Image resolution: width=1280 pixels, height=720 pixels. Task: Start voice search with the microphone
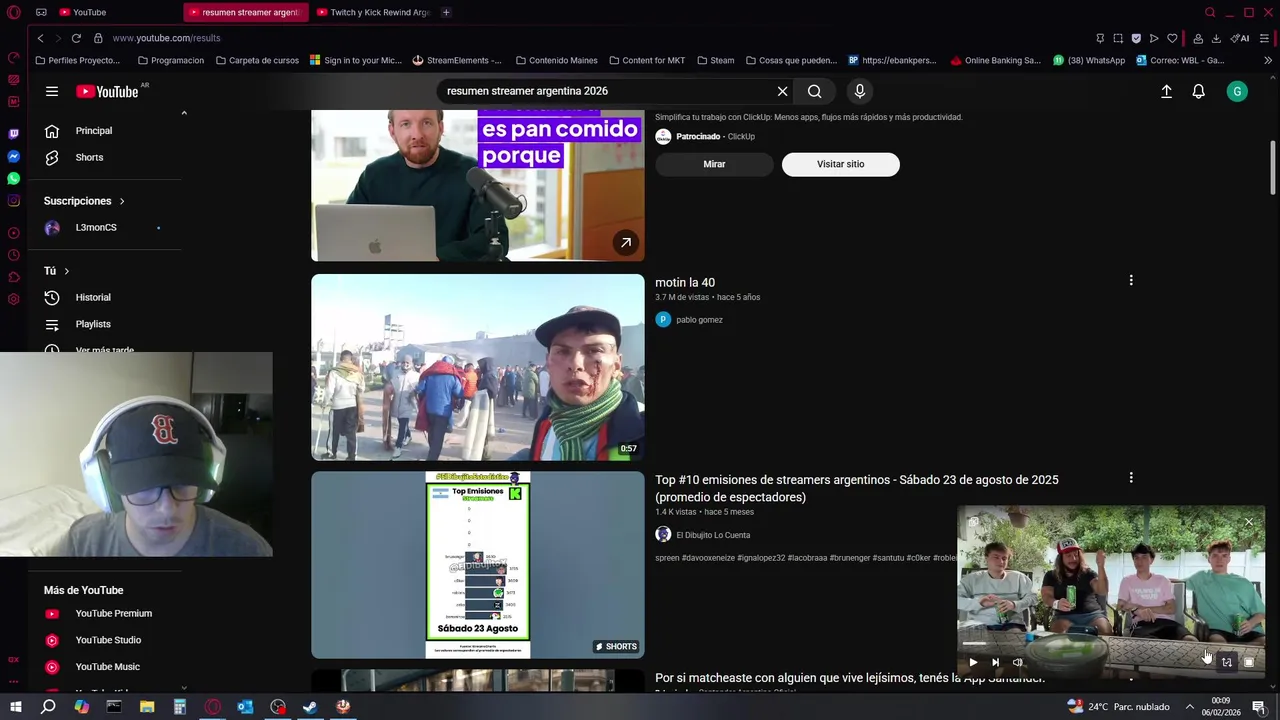coord(859,91)
